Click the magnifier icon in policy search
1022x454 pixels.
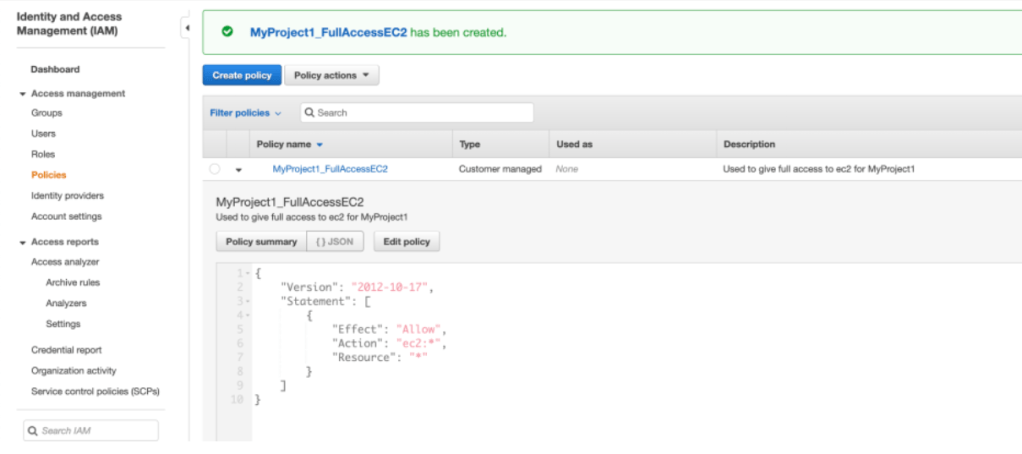310,113
